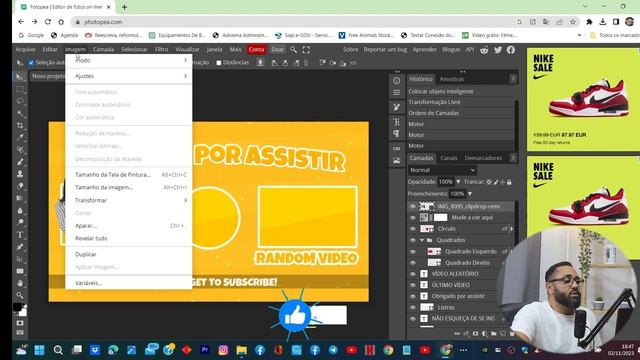The height and width of the screenshot is (360, 640).
Task: Hide the IMG_8095_clipdrop layer
Action: pyautogui.click(x=413, y=207)
